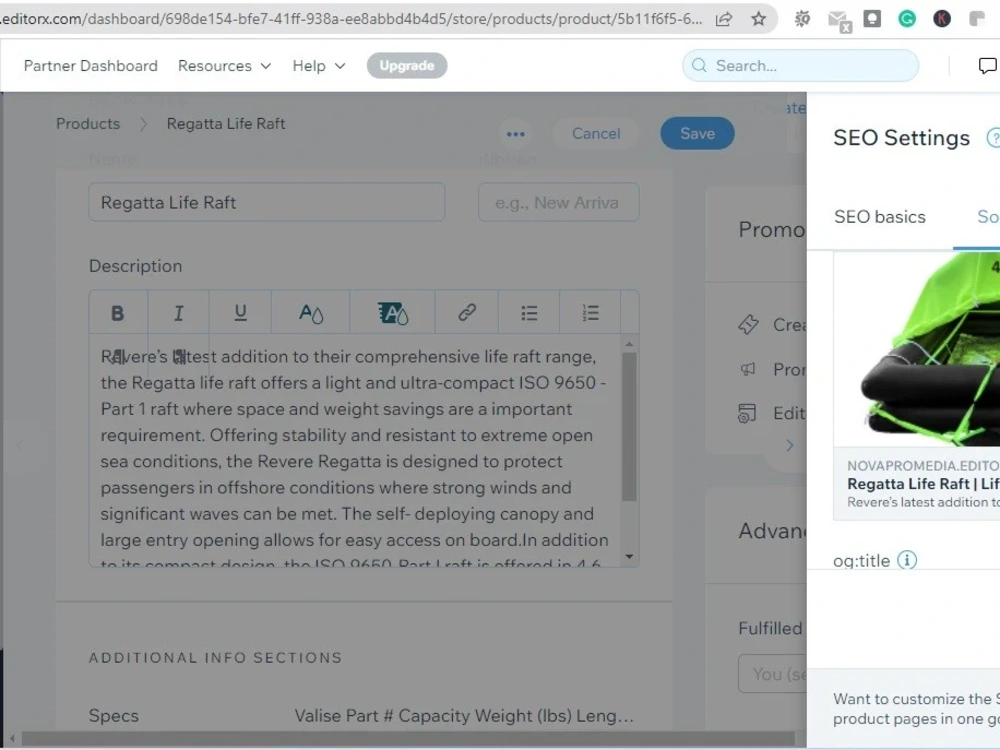Click the horizontal page scrollbar
Image resolution: width=1000 pixels, height=750 pixels.
[x=408, y=739]
